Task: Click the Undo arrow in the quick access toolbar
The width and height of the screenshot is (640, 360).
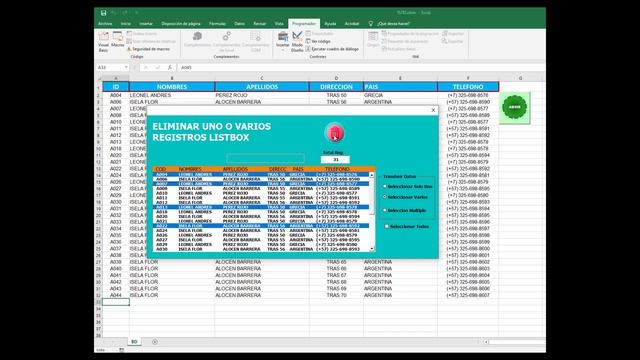Action: tap(114, 13)
